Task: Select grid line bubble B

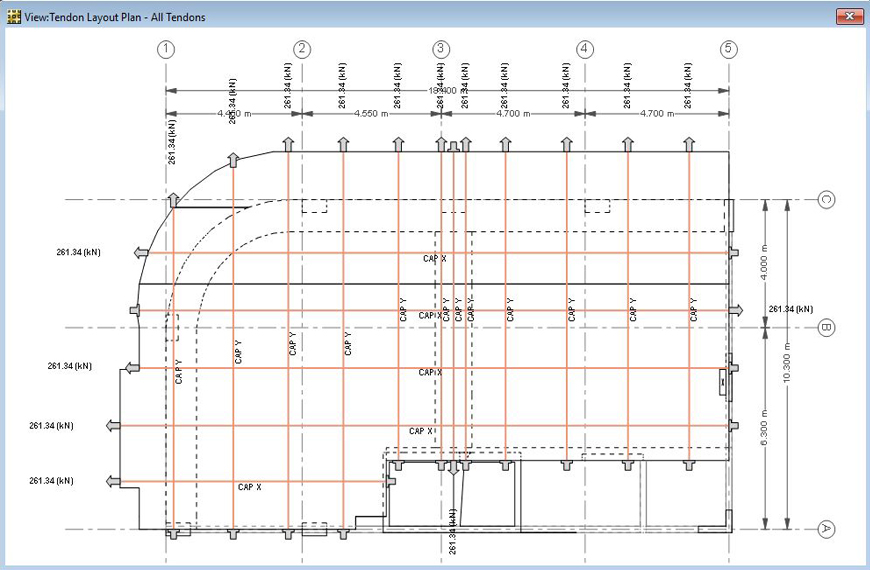Action: click(x=826, y=327)
